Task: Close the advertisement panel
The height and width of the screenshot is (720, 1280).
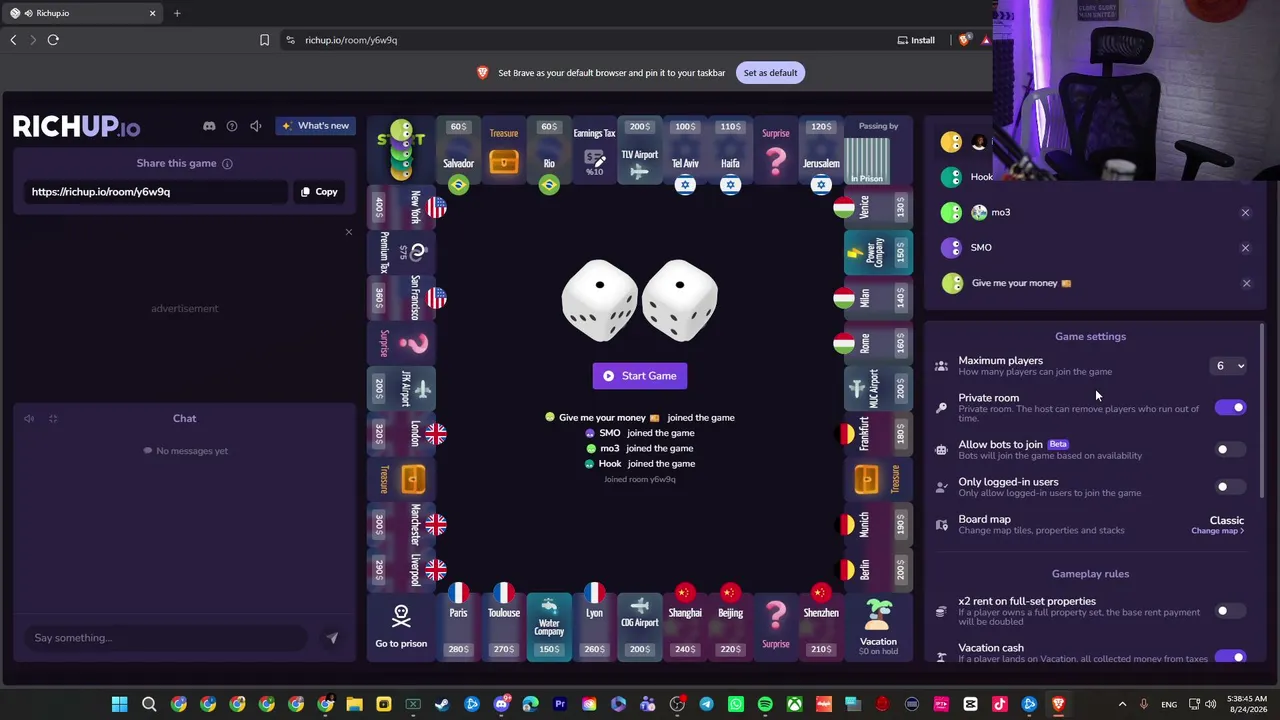Action: click(x=349, y=232)
